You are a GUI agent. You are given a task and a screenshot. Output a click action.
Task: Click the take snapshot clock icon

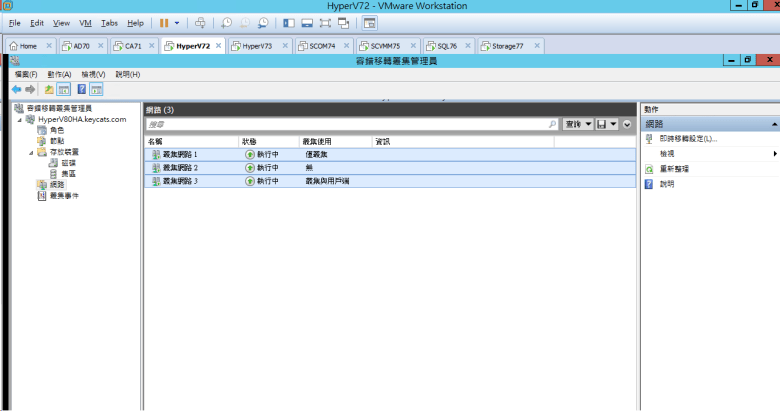click(x=227, y=22)
